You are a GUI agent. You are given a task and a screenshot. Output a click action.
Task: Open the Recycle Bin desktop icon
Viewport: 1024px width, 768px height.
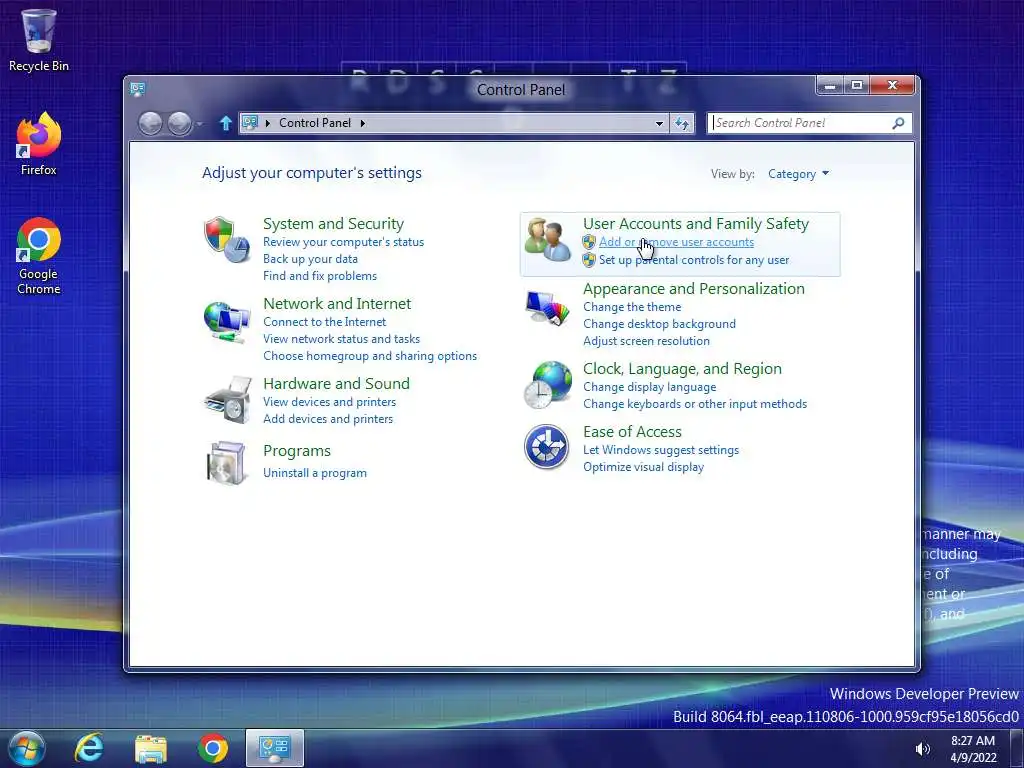click(x=39, y=40)
